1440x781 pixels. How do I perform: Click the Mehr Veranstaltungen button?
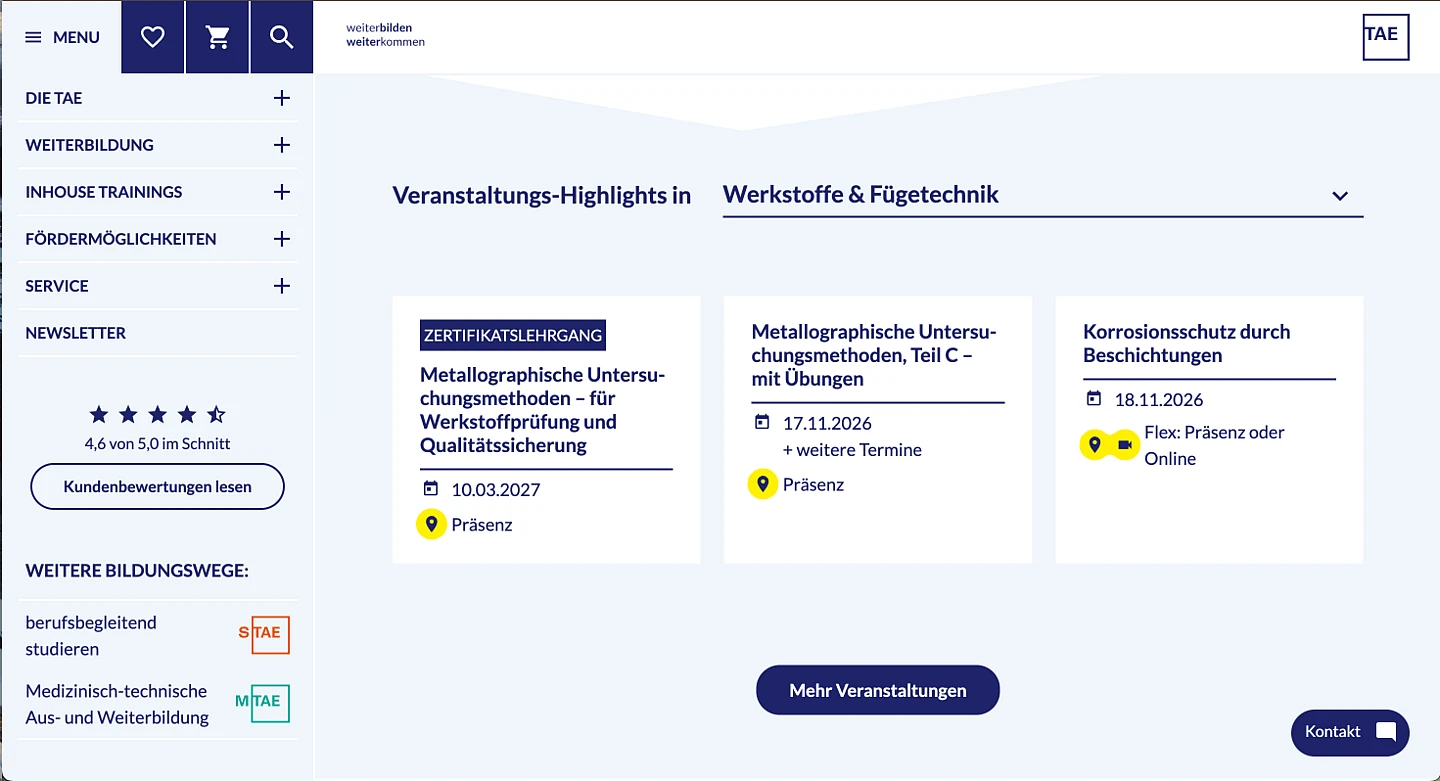pyautogui.click(x=878, y=690)
